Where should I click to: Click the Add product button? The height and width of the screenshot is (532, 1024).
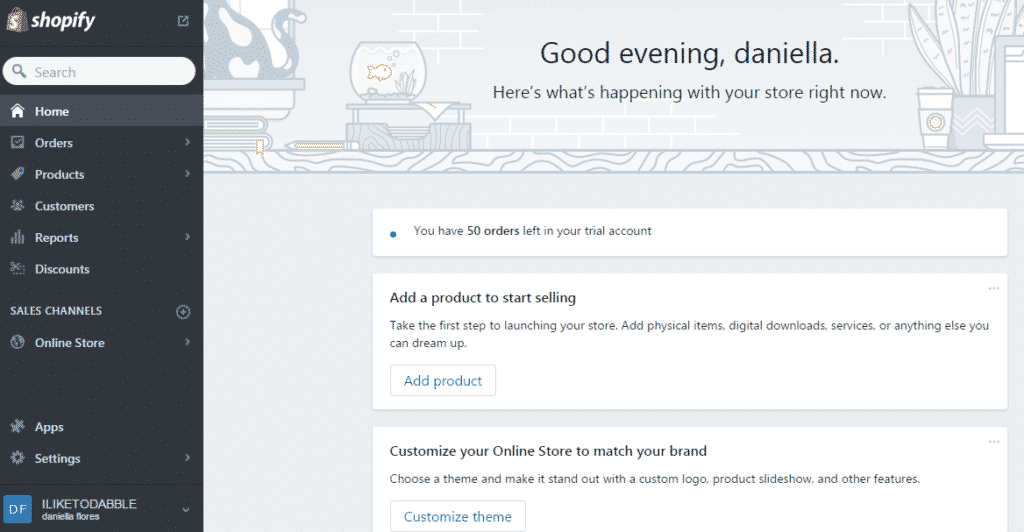tap(443, 381)
